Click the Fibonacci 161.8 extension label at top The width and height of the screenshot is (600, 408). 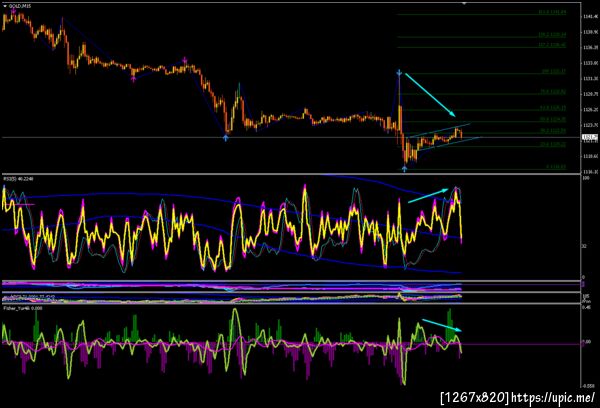[552, 12]
